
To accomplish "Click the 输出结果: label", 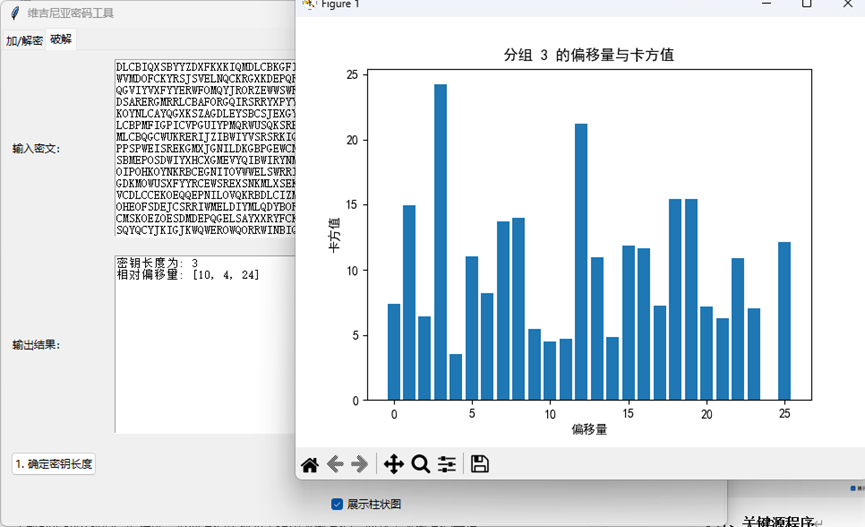I will [36, 345].
